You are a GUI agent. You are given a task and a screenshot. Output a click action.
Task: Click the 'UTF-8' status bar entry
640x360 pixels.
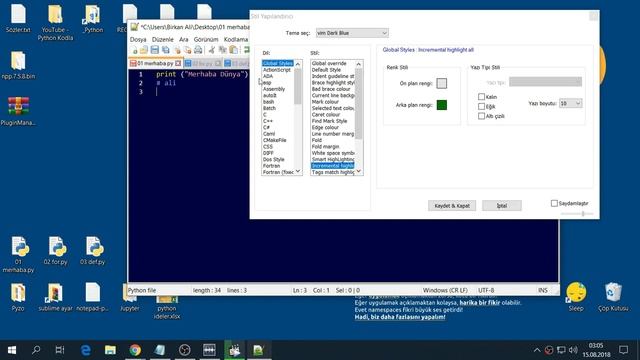(486, 290)
